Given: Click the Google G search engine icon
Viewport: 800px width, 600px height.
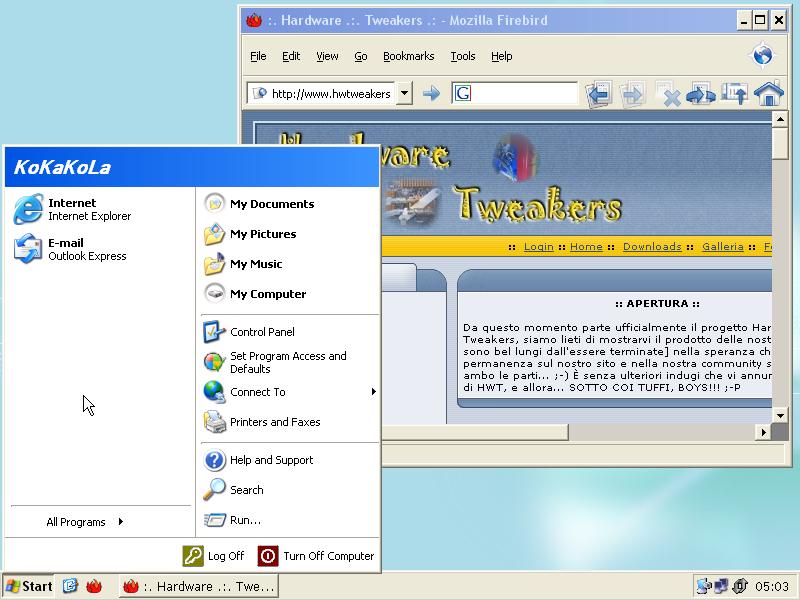Looking at the screenshot, I should (463, 93).
